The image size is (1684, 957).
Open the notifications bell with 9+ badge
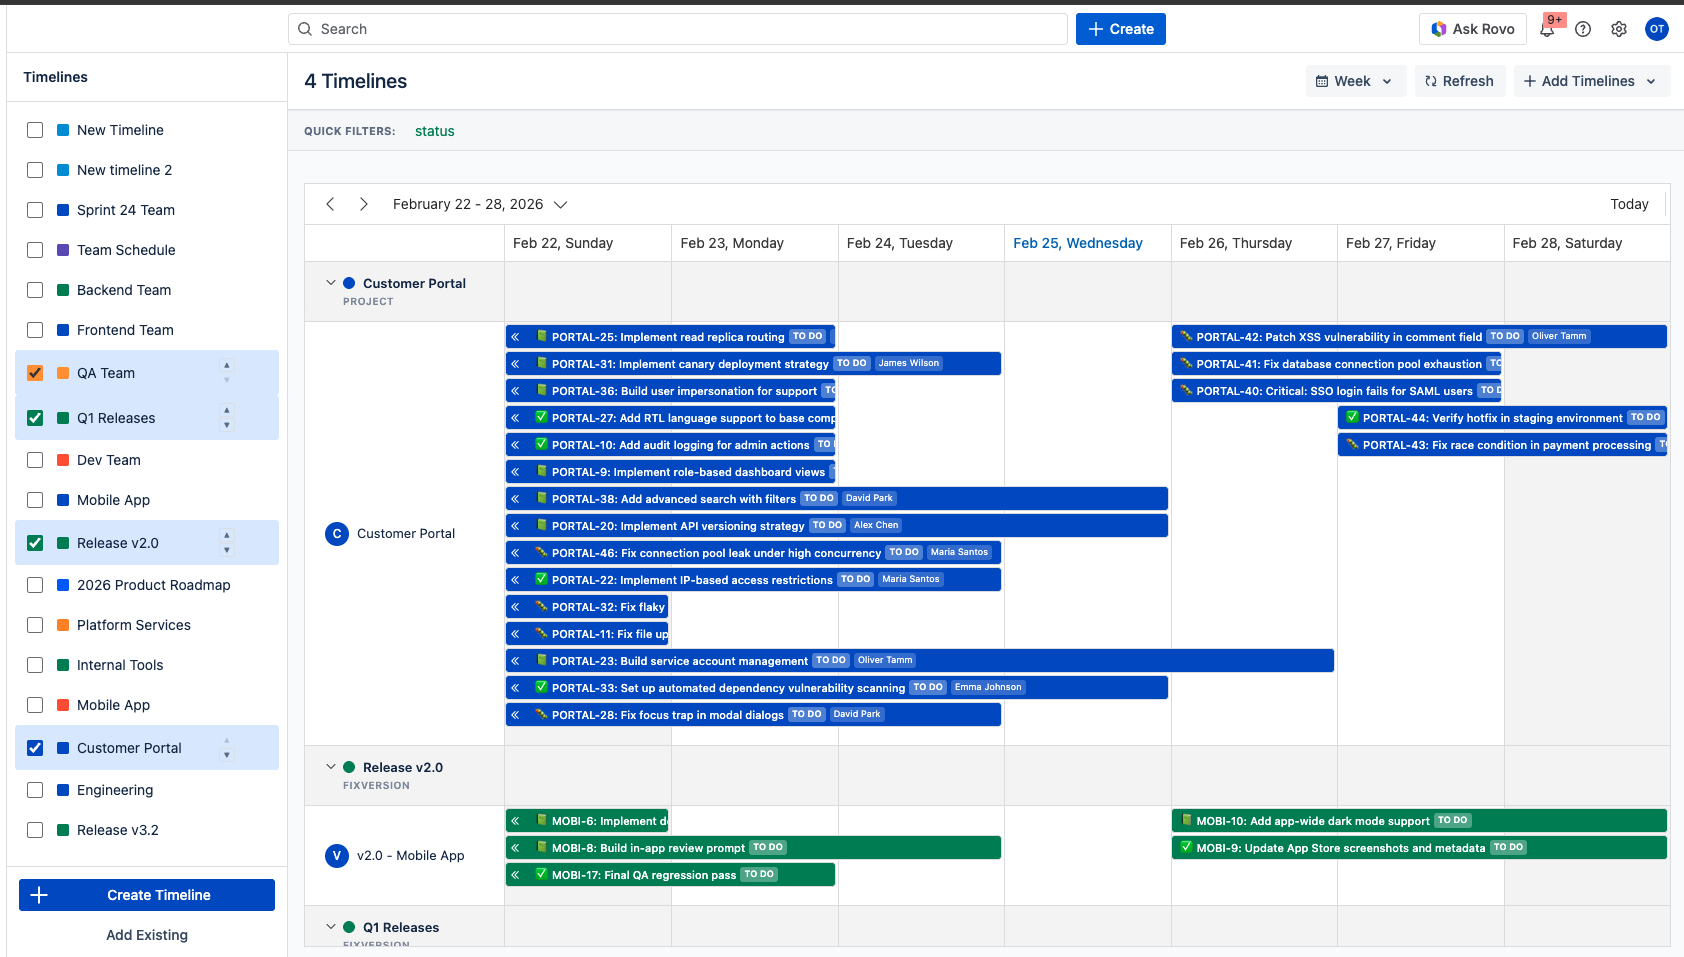point(1546,29)
